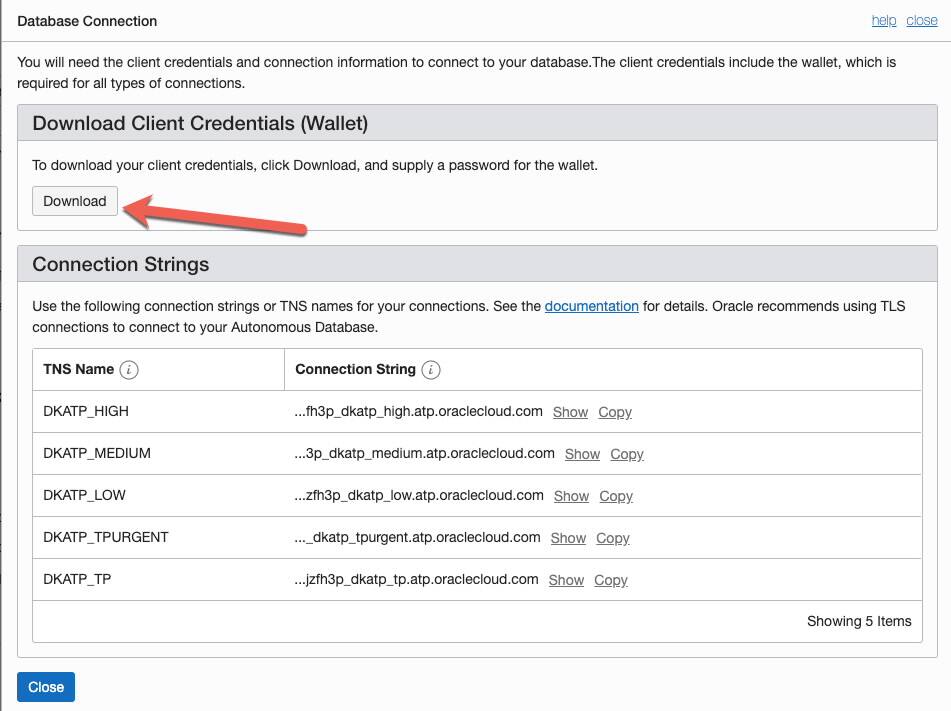Image resolution: width=951 pixels, height=711 pixels.
Task: Show the DKATP_HIGH connection string
Action: [x=571, y=412]
